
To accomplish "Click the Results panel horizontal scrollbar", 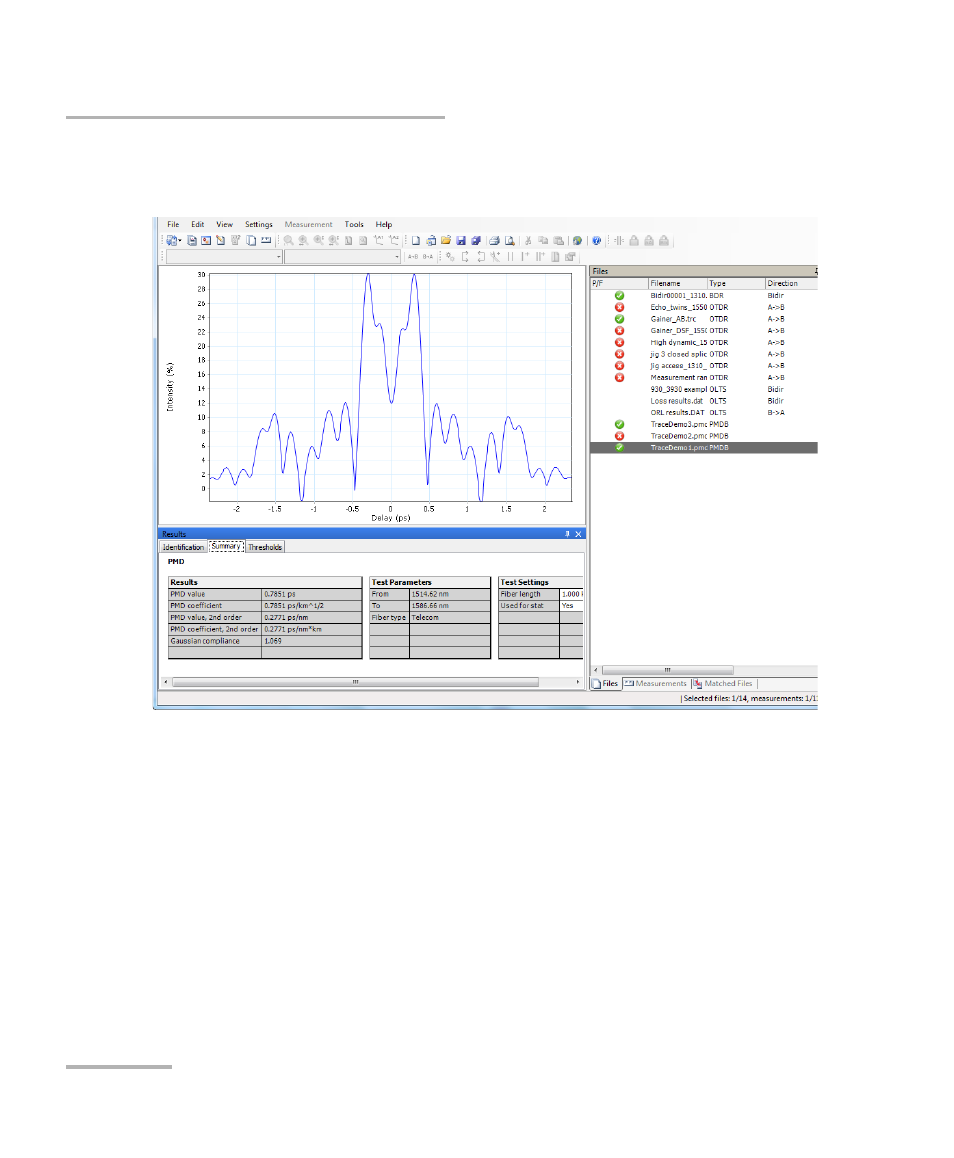I will pyautogui.click(x=355, y=682).
